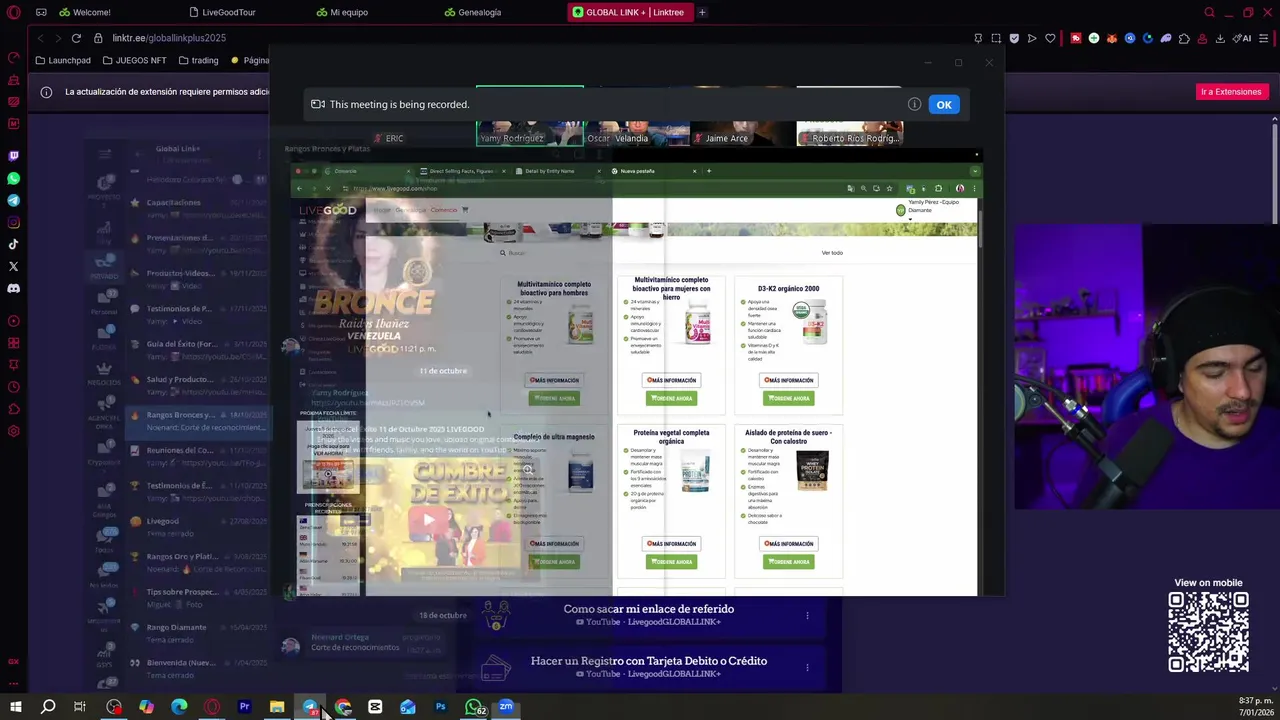This screenshot has width=1280, height=720.
Task: Order the multivitamínico para mujeres
Action: [x=671, y=398]
